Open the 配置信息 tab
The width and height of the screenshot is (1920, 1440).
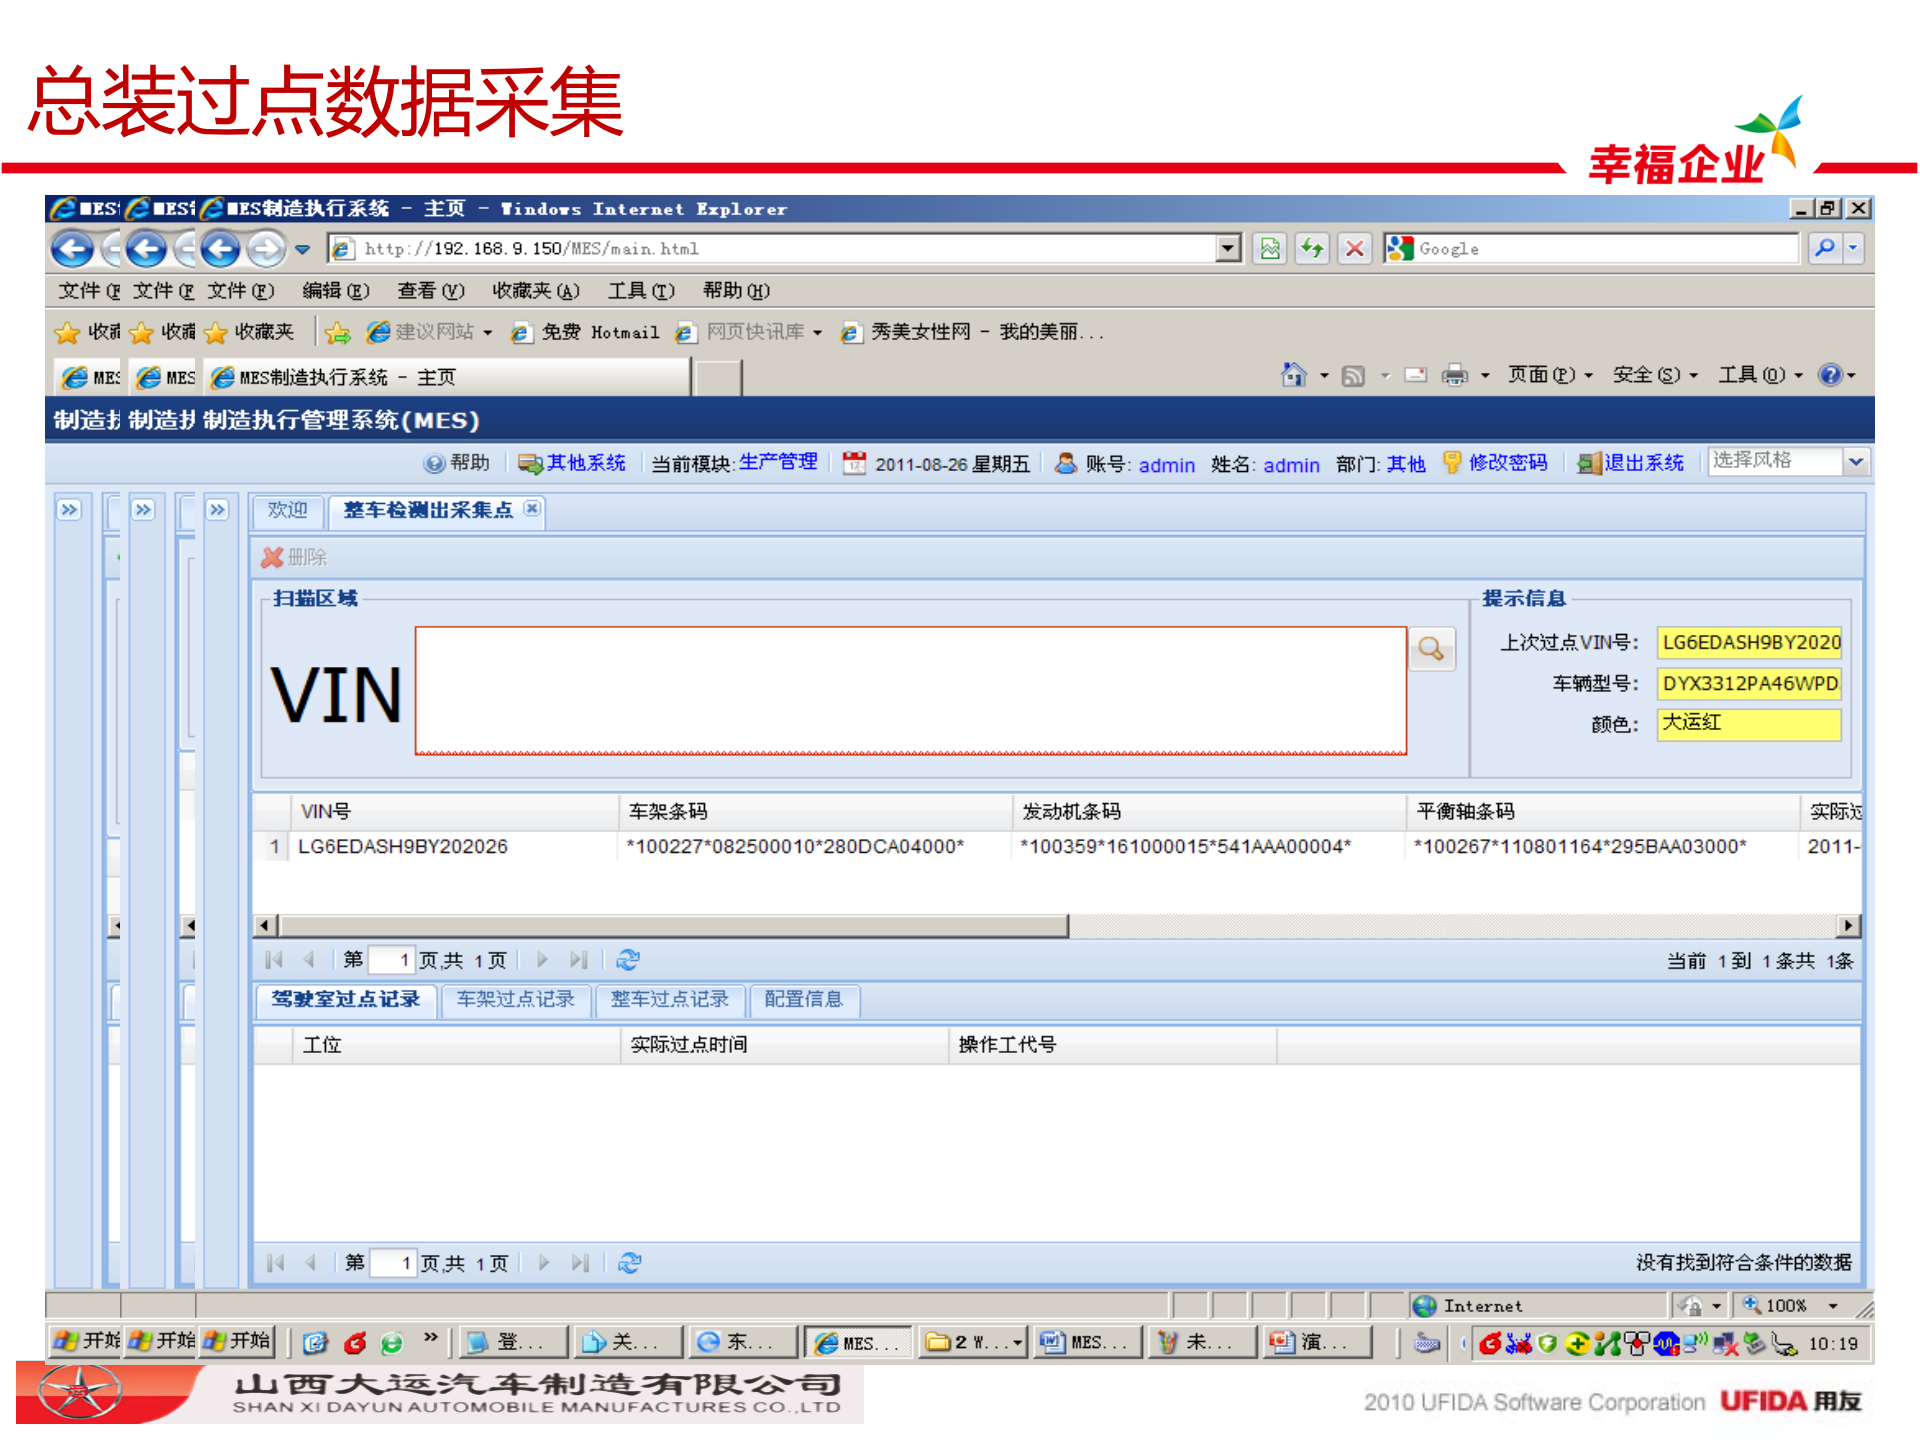tap(803, 999)
